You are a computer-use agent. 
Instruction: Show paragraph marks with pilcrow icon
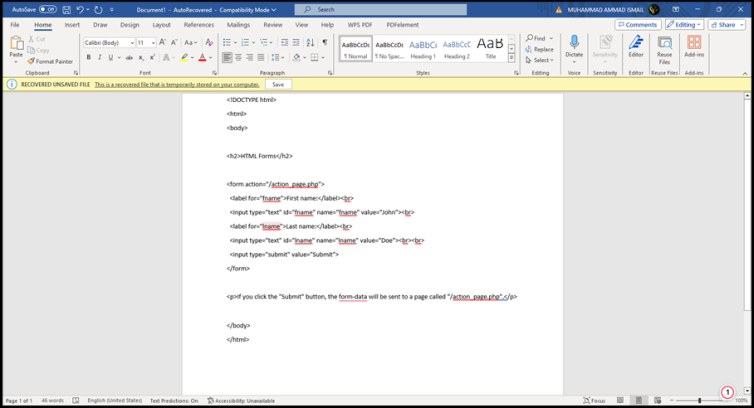324,43
